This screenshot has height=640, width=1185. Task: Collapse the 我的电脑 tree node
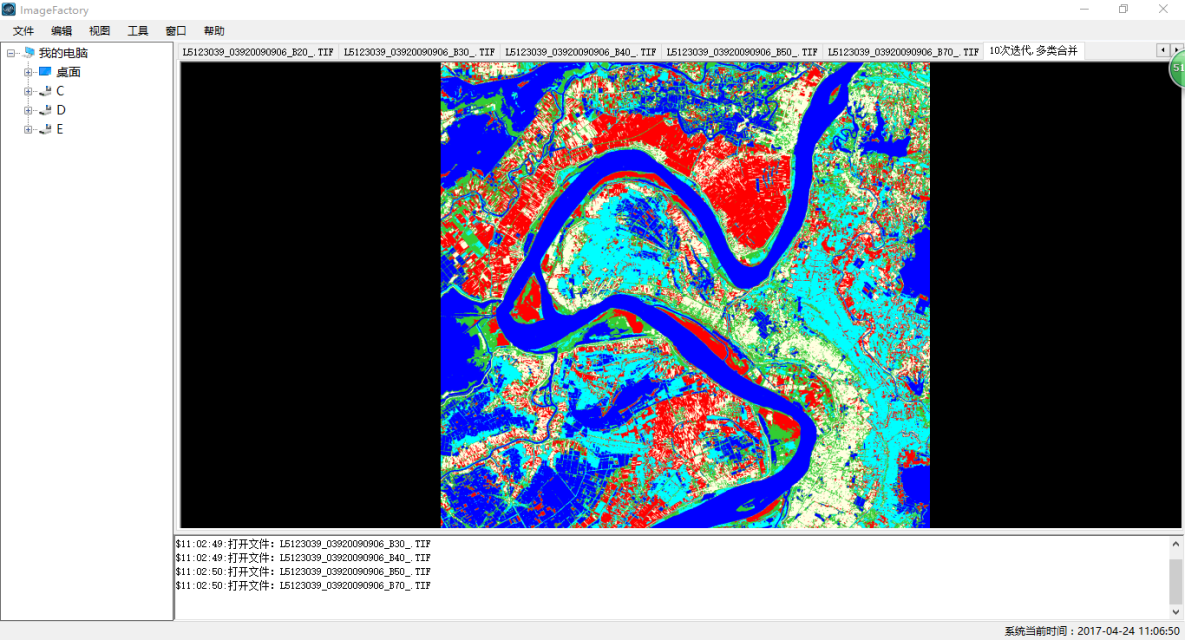click(x=11, y=53)
